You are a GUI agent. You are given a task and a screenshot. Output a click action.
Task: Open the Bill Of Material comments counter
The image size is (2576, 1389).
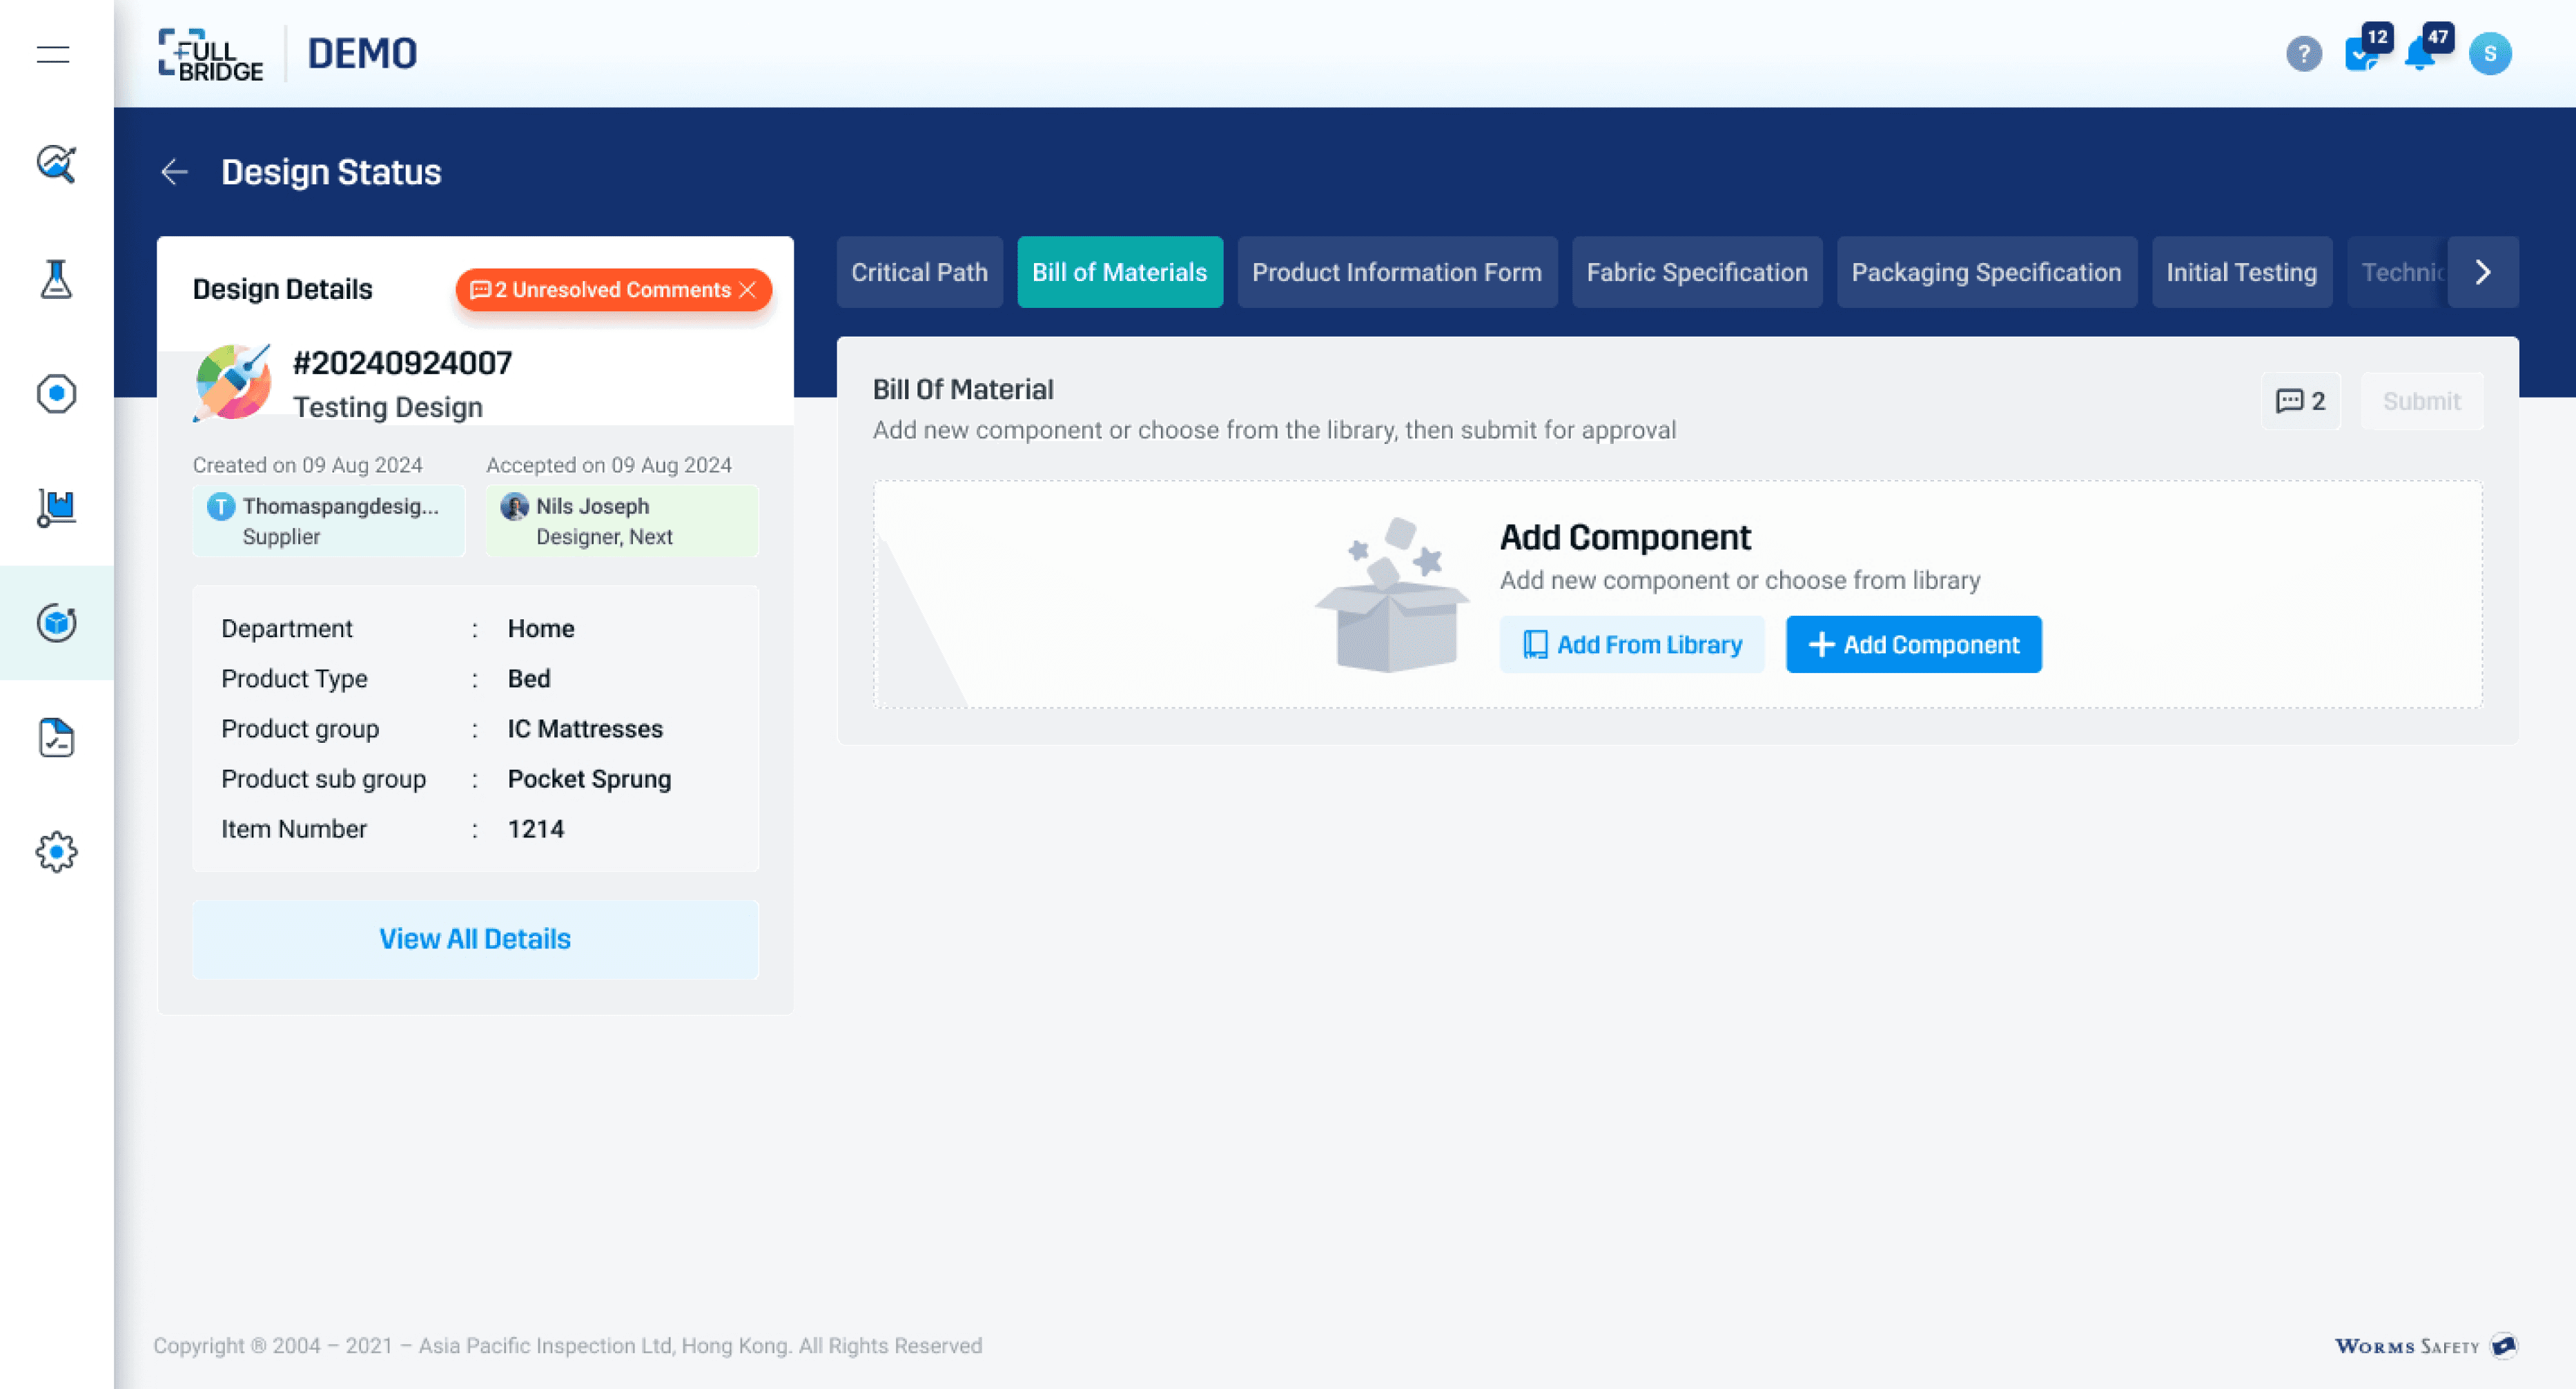(x=2300, y=401)
